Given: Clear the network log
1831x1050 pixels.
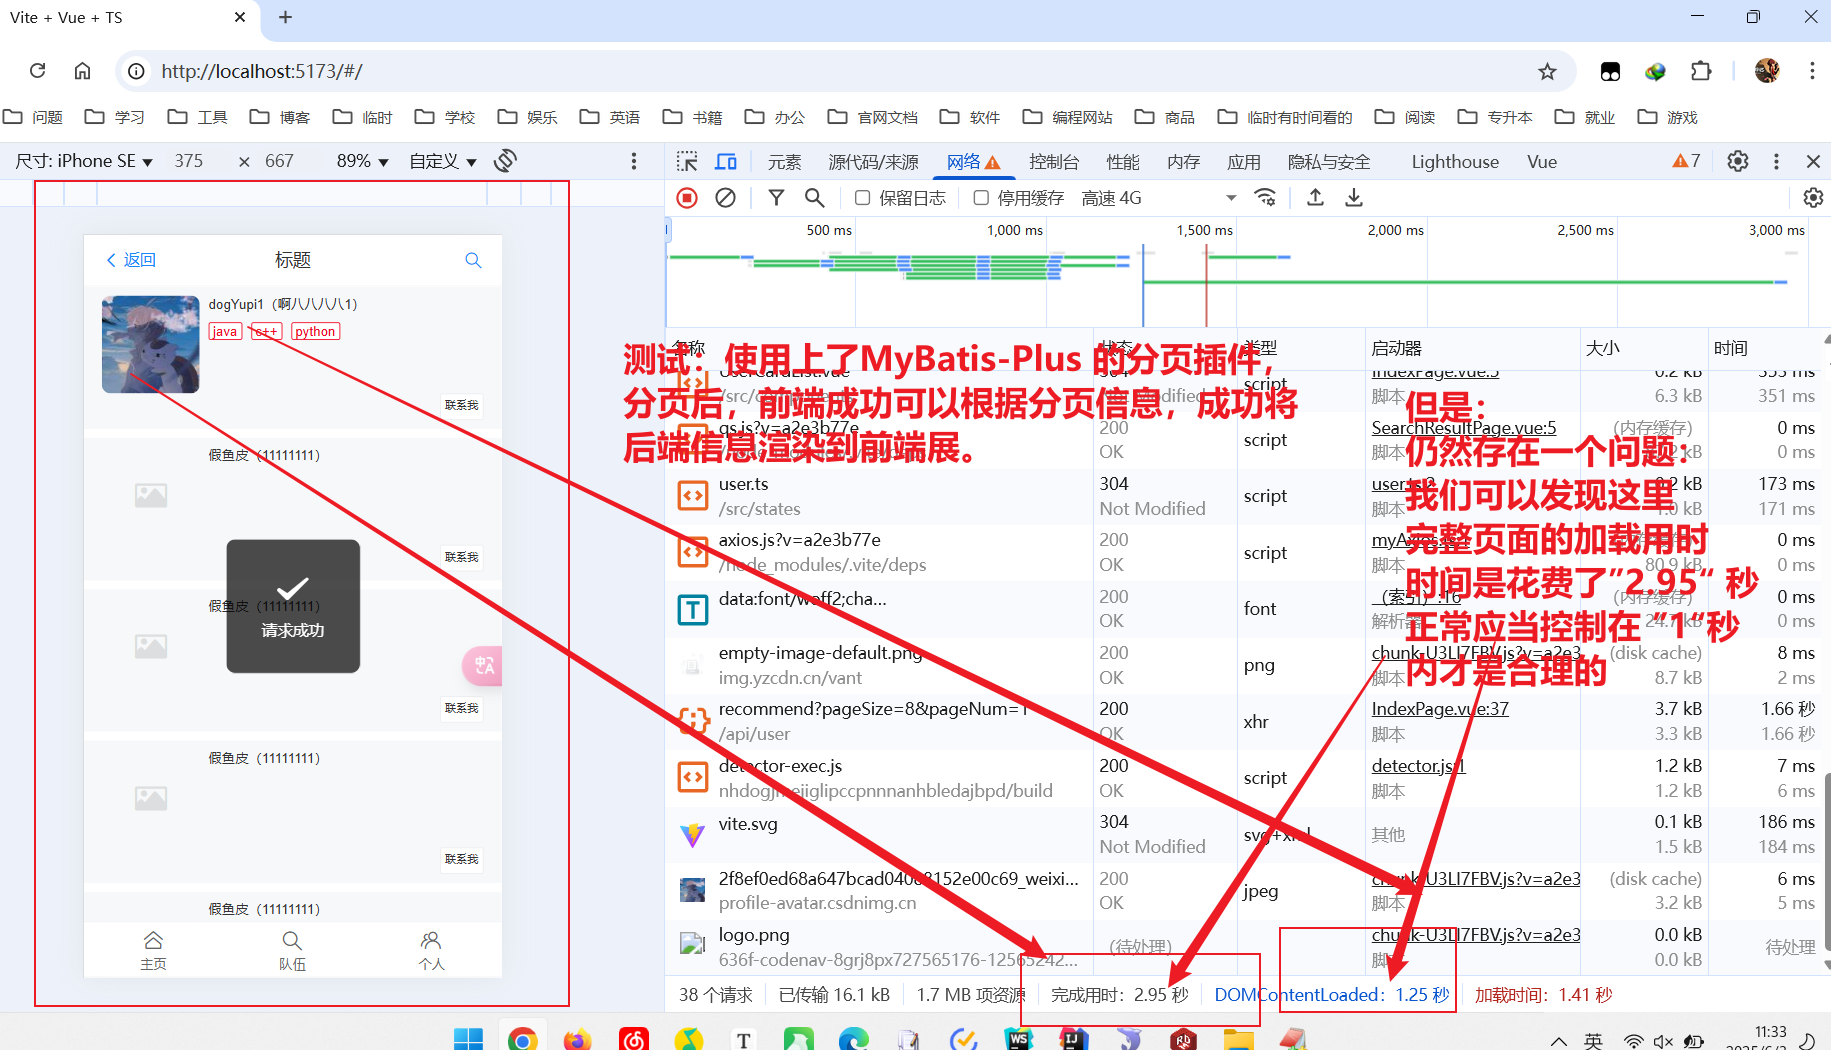Looking at the screenshot, I should 726,198.
